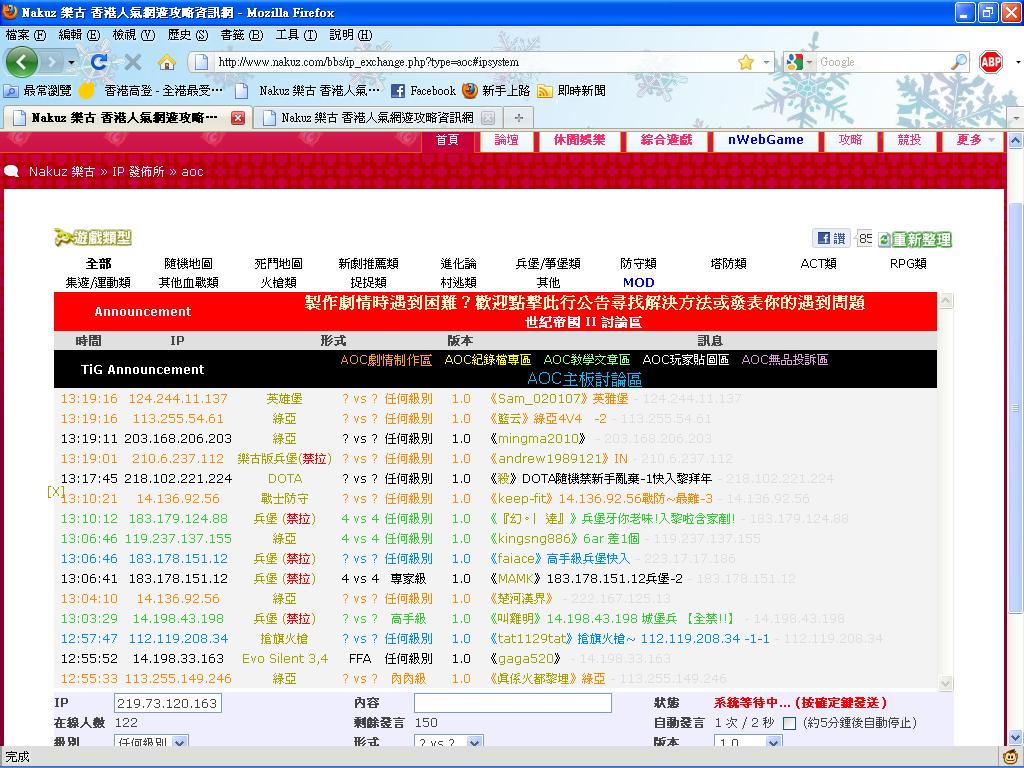The width and height of the screenshot is (1024, 768).
Task: Click the forward navigation arrow
Action: coord(51,63)
